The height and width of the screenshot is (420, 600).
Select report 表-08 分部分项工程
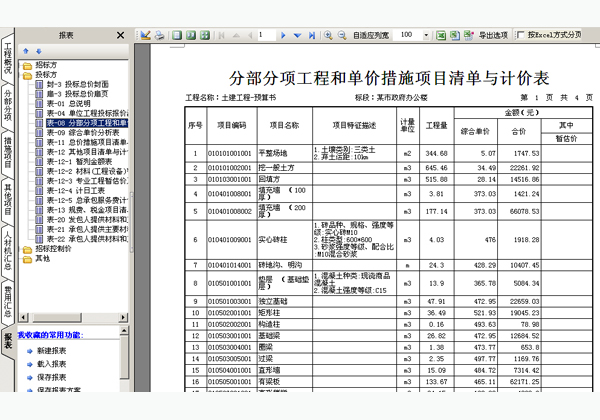click(82, 123)
